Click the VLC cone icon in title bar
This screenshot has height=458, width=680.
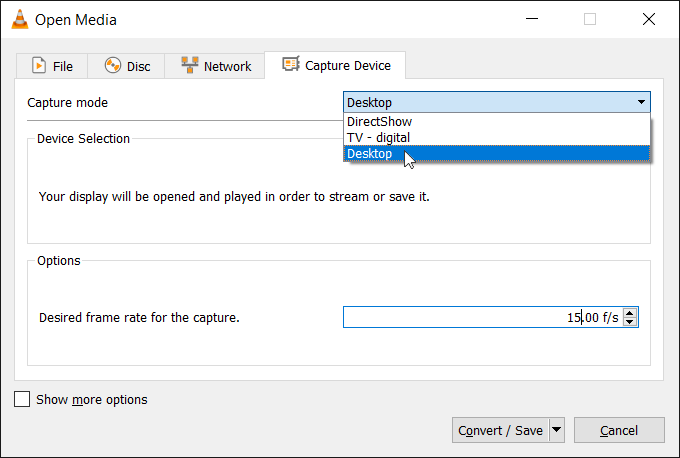click(17, 19)
